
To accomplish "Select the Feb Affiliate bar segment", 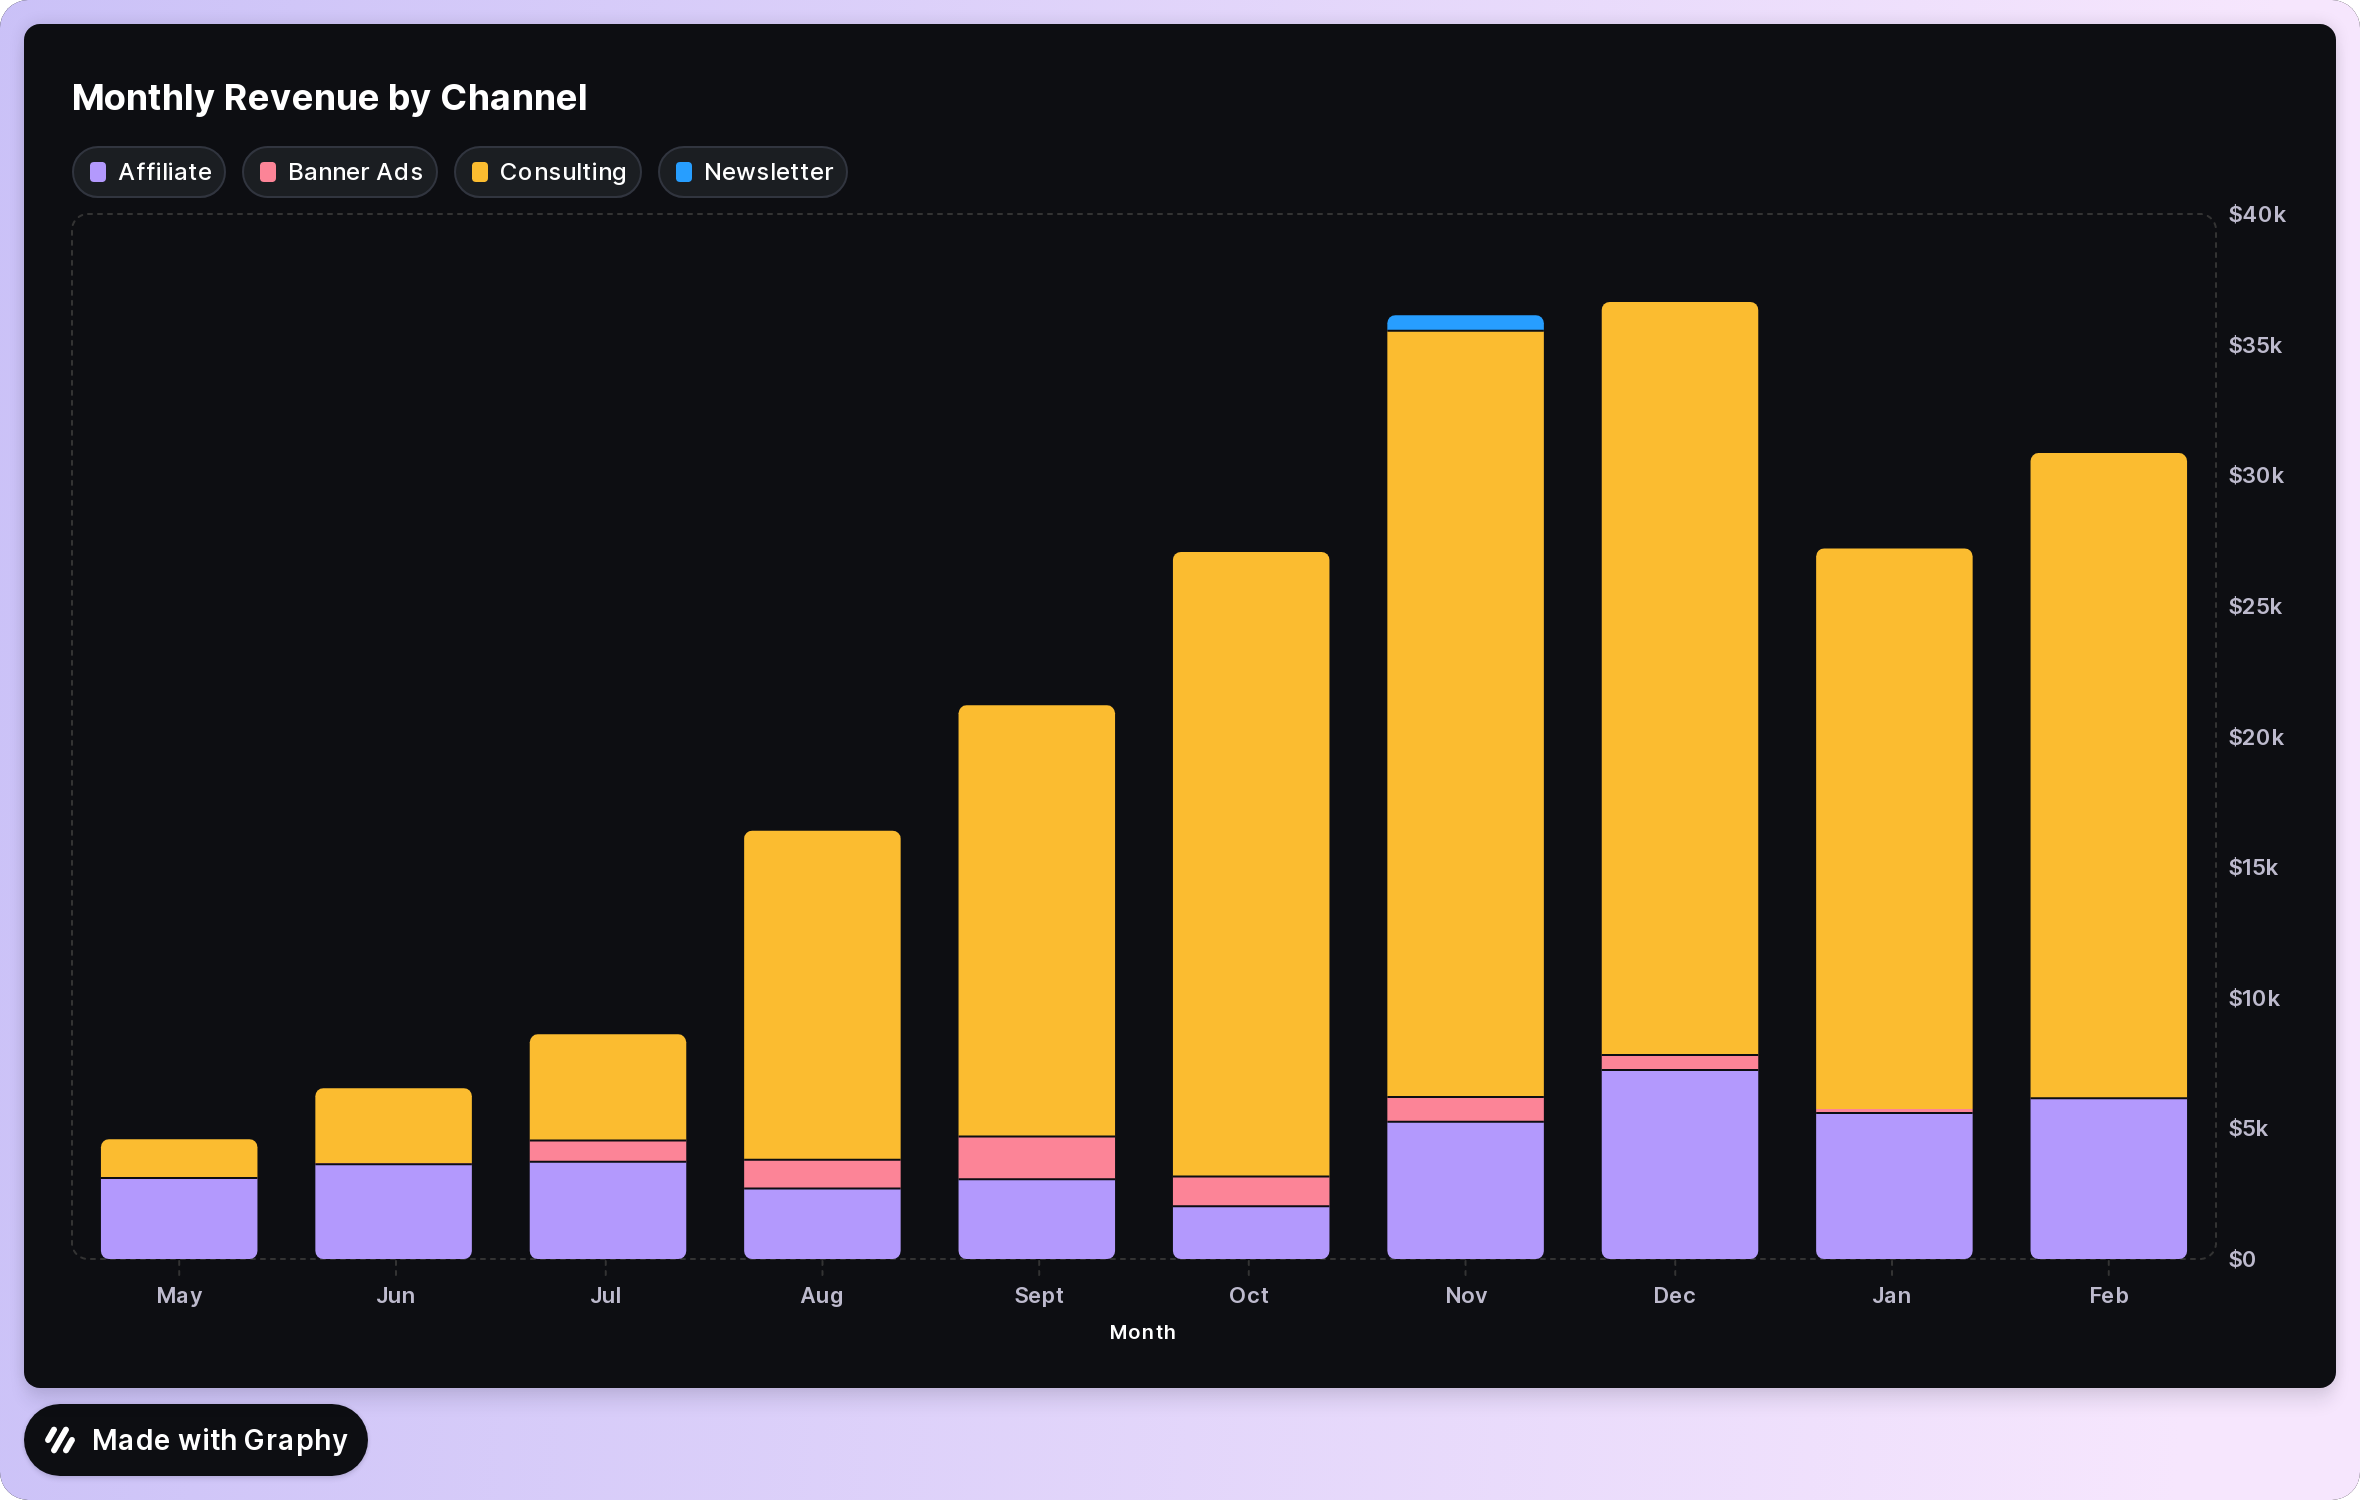I will (2108, 1178).
